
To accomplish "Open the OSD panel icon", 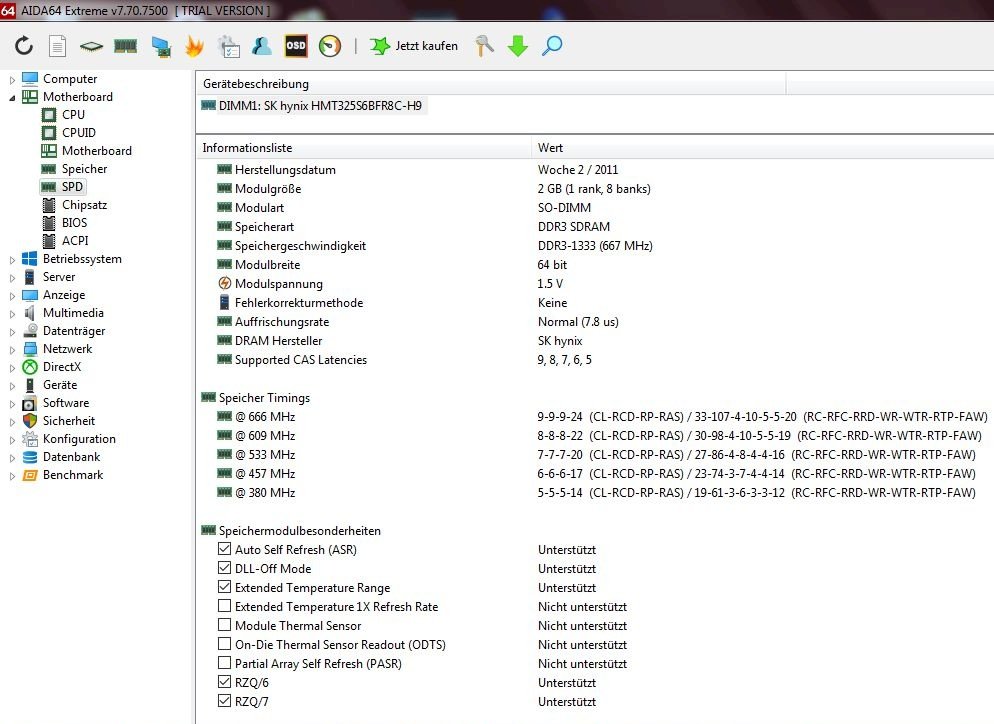I will [x=296, y=46].
